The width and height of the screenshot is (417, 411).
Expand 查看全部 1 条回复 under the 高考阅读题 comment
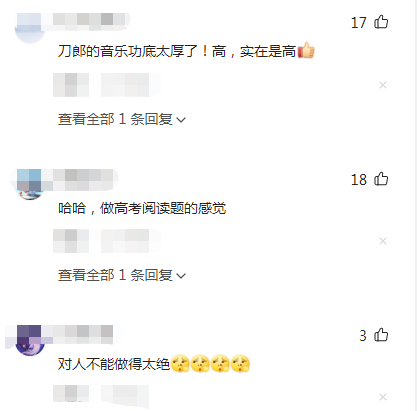(122, 275)
